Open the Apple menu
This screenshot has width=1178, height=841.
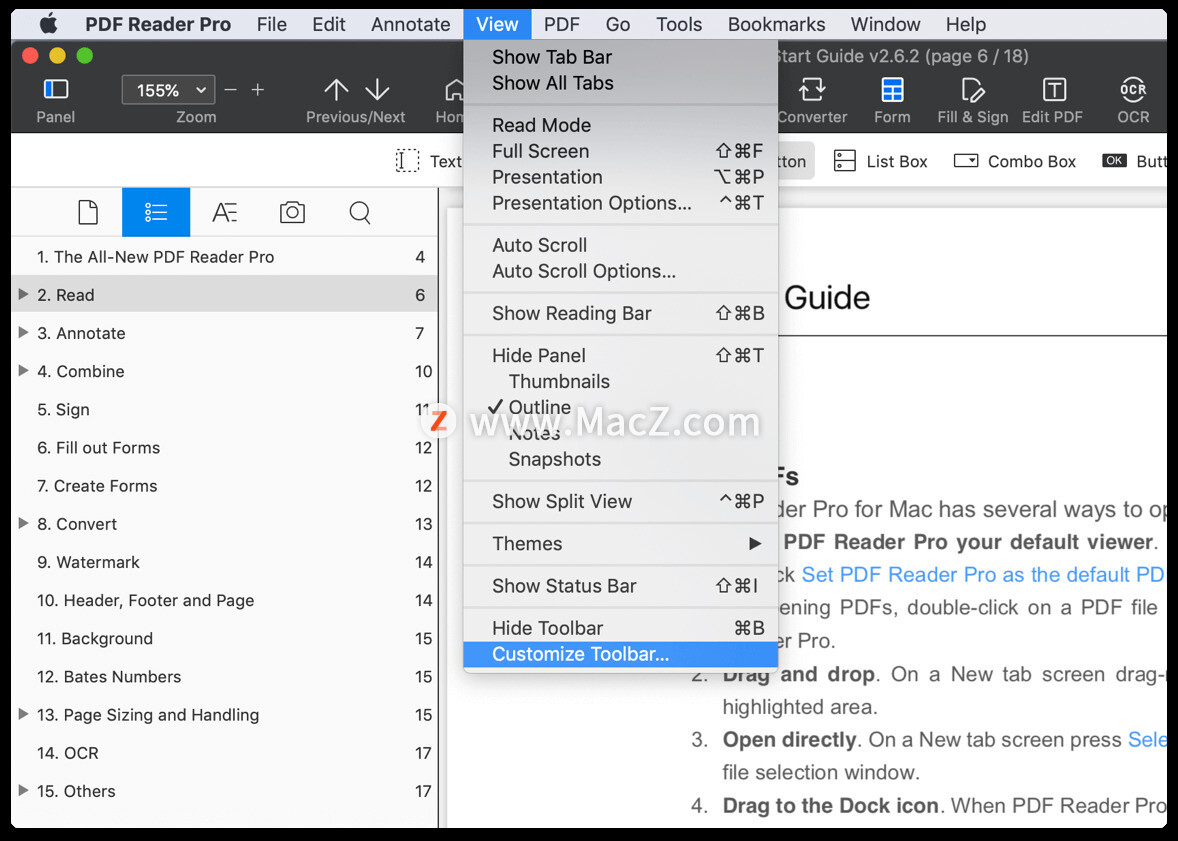(x=49, y=24)
